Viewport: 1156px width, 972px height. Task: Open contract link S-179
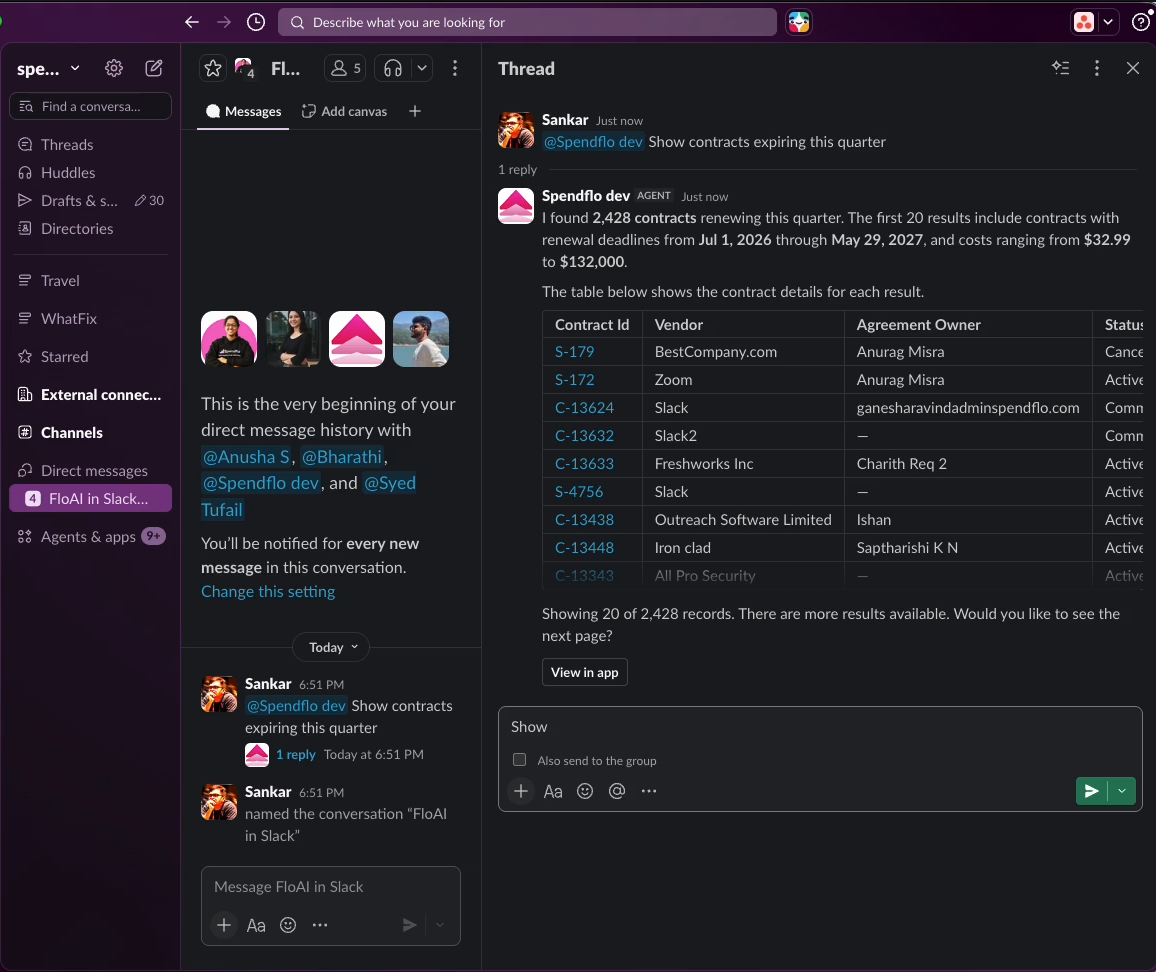pyautogui.click(x=574, y=352)
